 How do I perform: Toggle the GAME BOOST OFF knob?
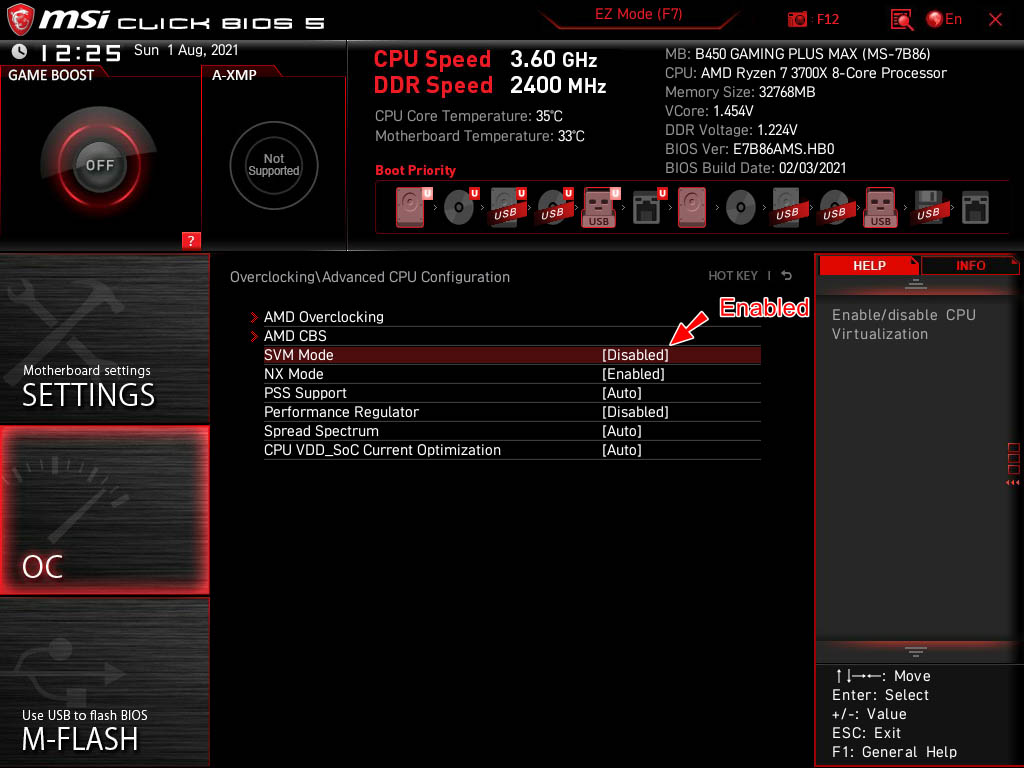99,165
